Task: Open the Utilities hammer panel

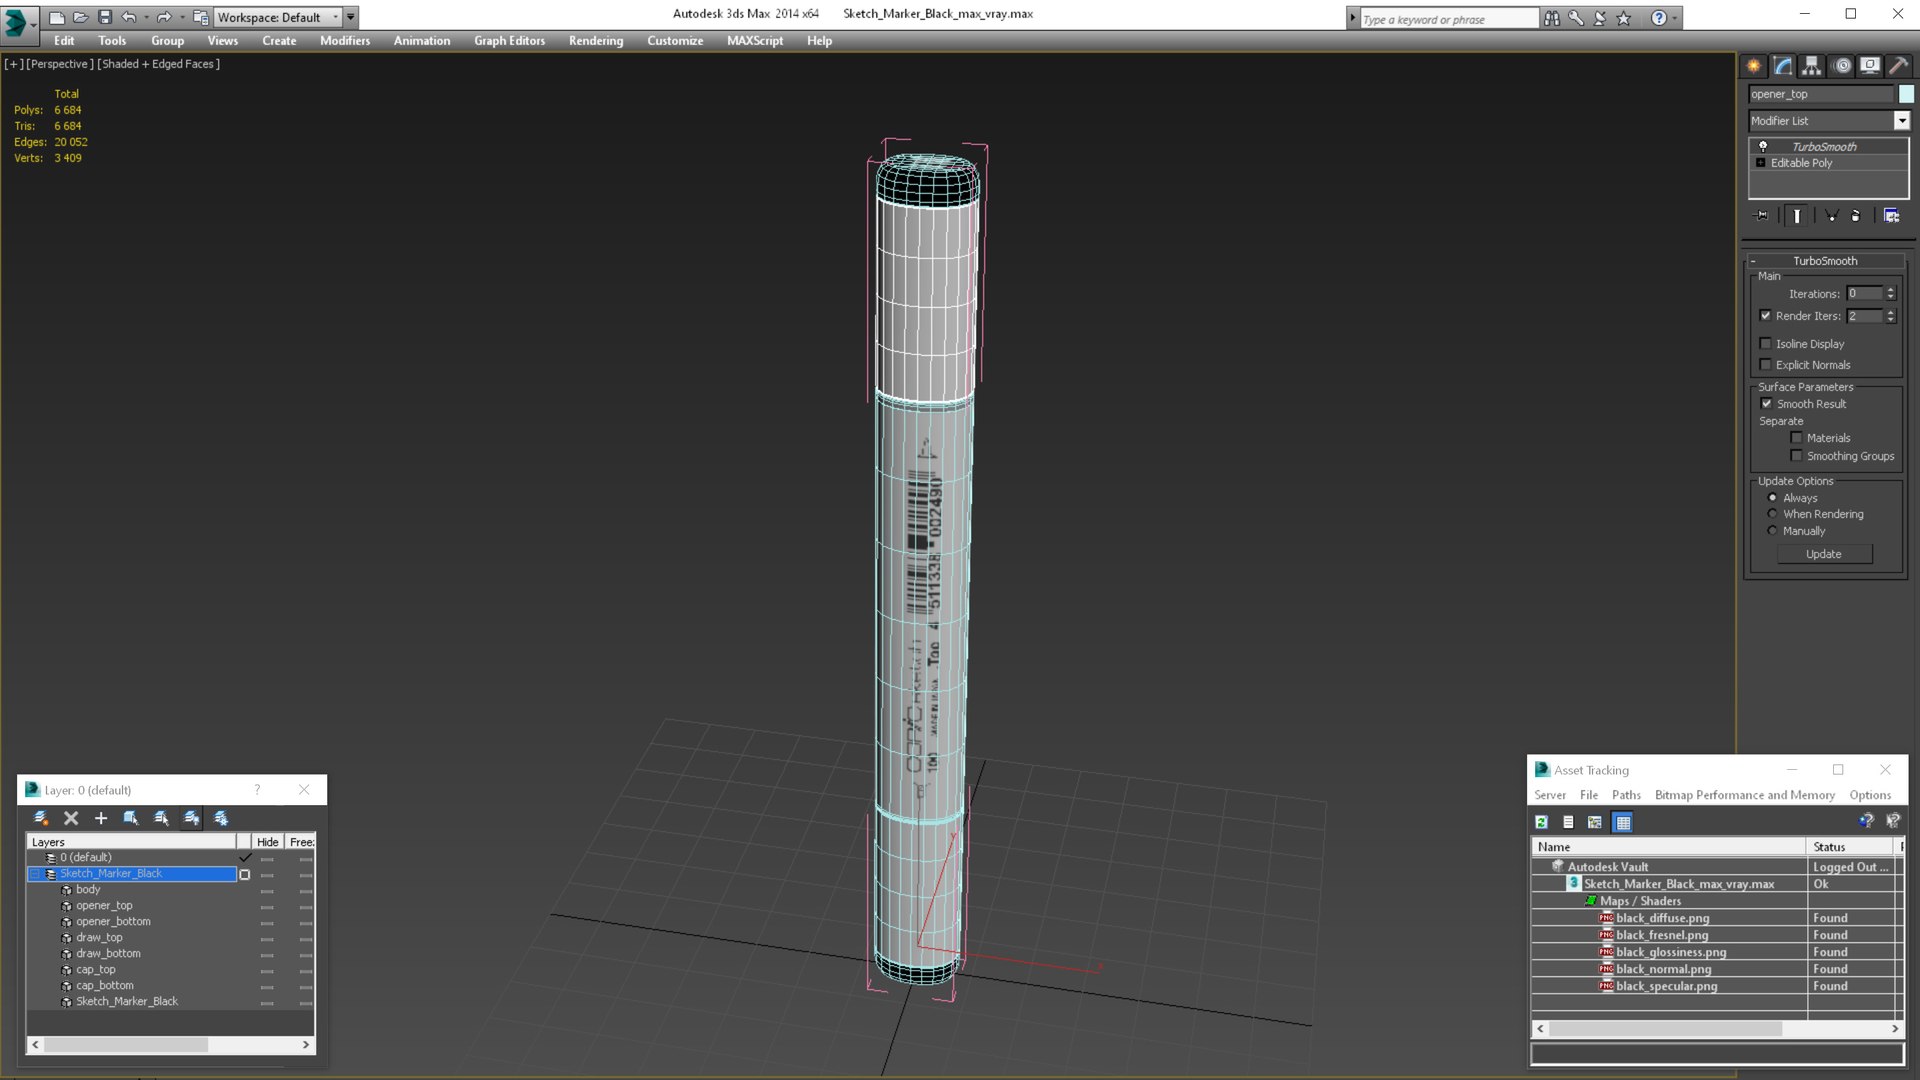Action: [1898, 66]
